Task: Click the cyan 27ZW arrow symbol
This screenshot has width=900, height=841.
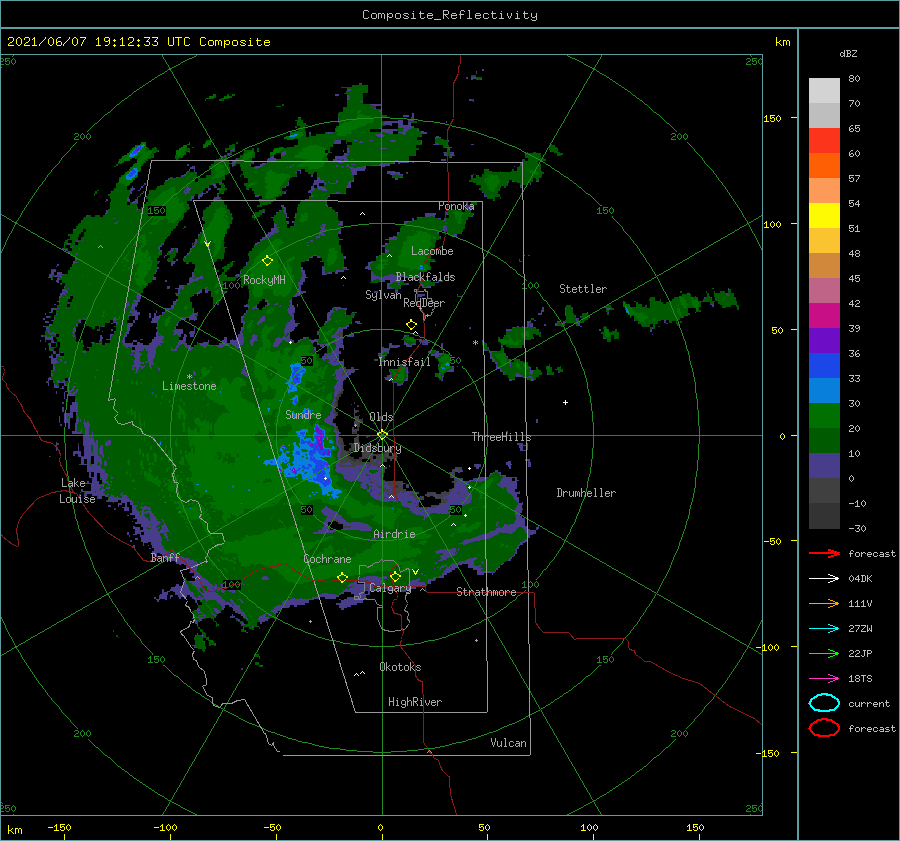Action: (824, 629)
